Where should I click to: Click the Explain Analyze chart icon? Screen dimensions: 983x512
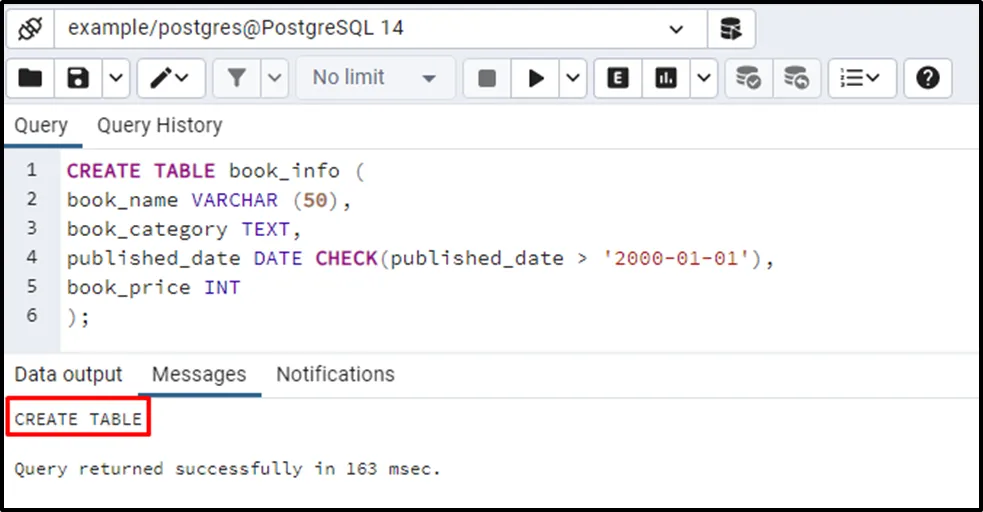click(666, 78)
